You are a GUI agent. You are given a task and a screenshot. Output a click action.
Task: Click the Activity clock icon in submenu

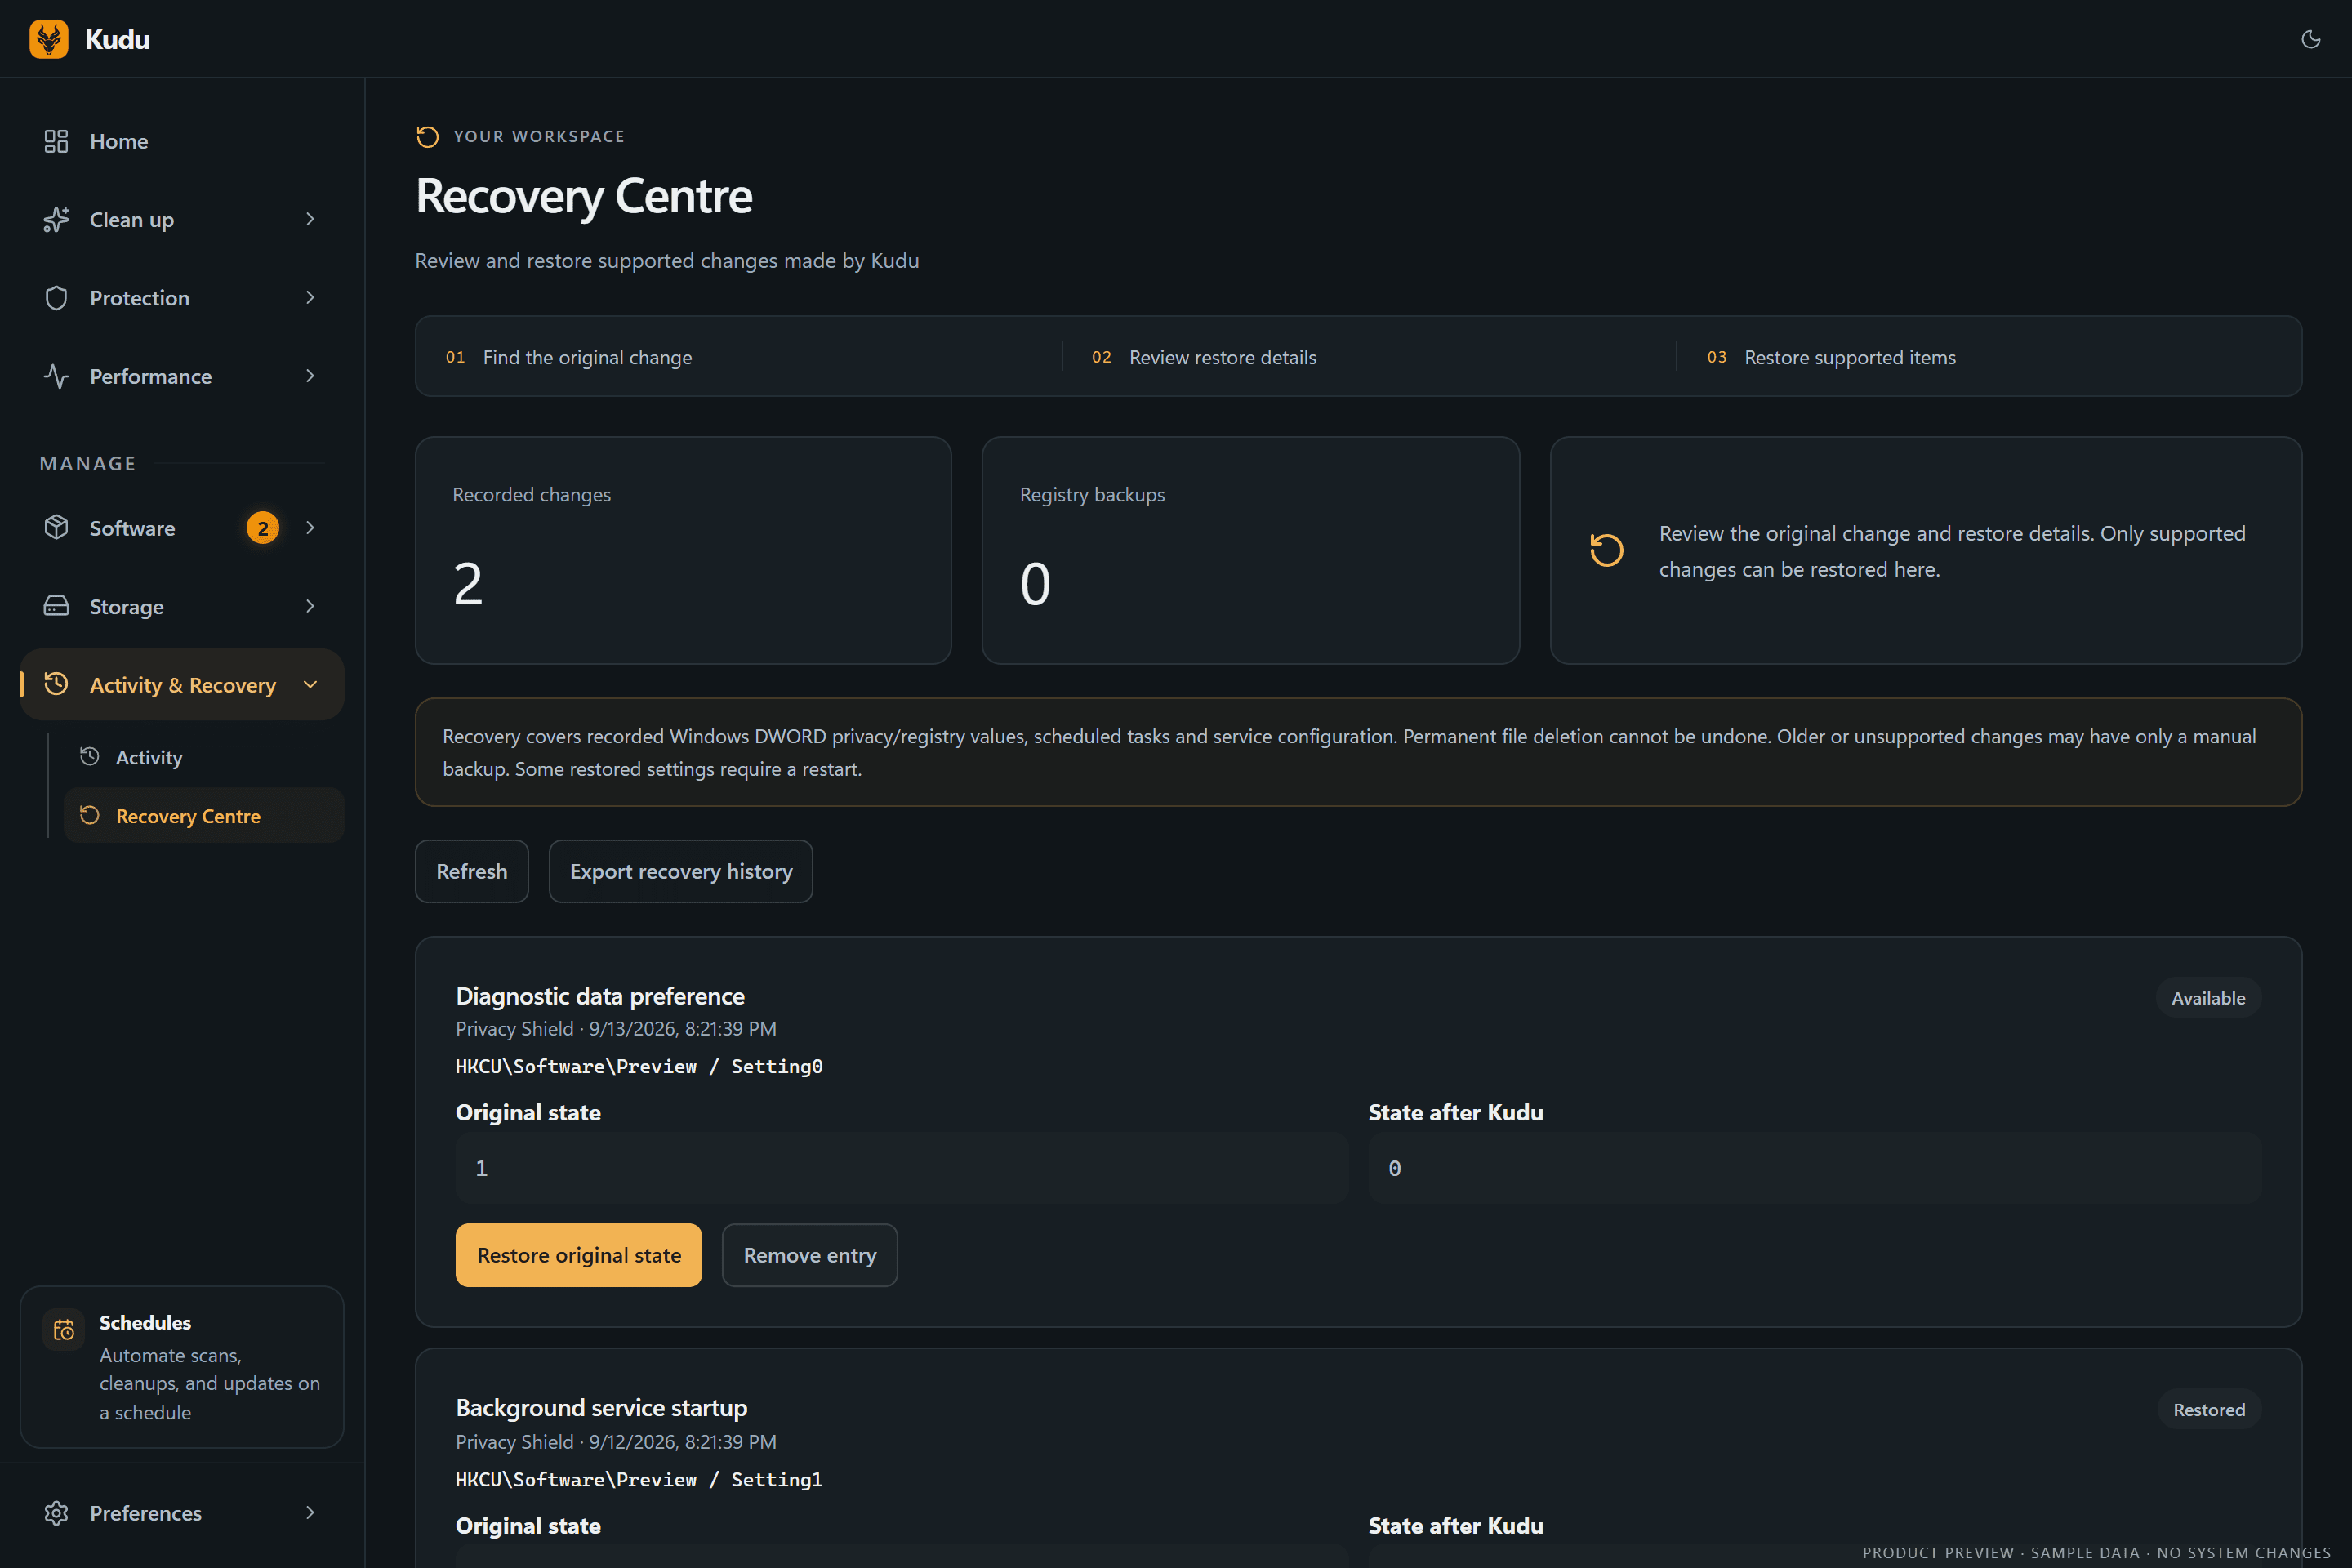(x=89, y=757)
